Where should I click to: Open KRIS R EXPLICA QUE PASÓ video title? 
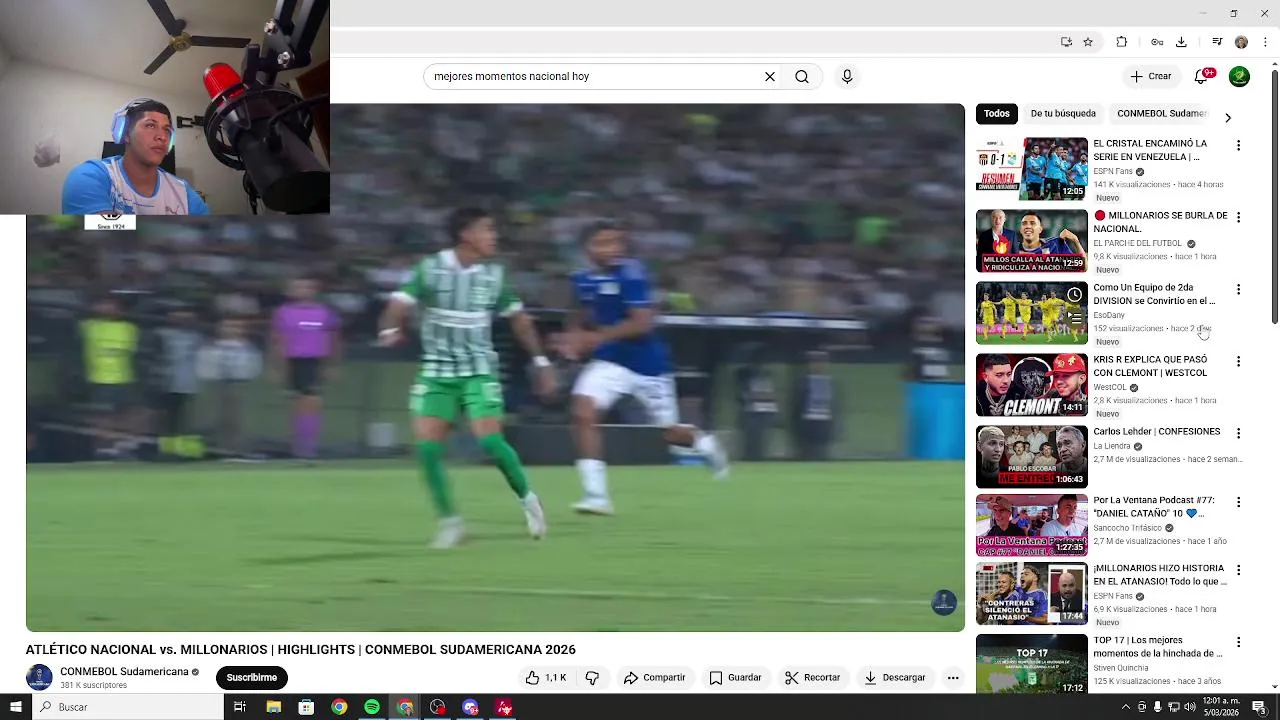pyautogui.click(x=1150, y=366)
